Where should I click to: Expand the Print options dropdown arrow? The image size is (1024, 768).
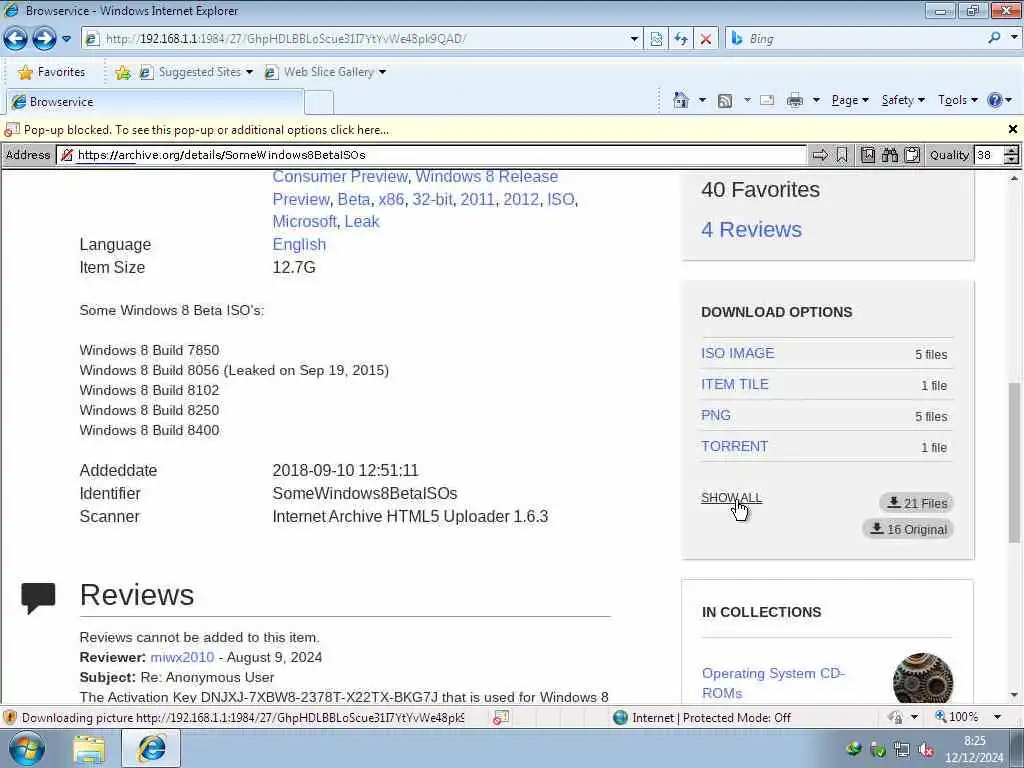coord(816,101)
